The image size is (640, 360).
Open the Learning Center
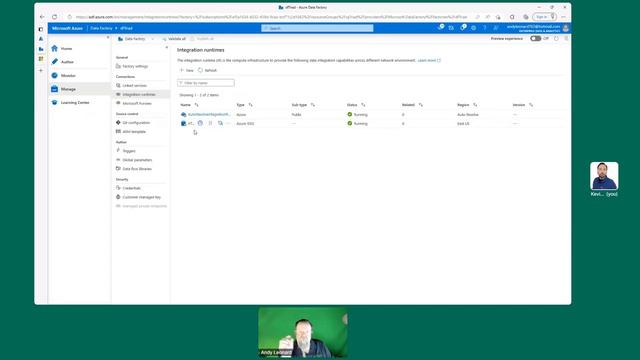(79, 102)
